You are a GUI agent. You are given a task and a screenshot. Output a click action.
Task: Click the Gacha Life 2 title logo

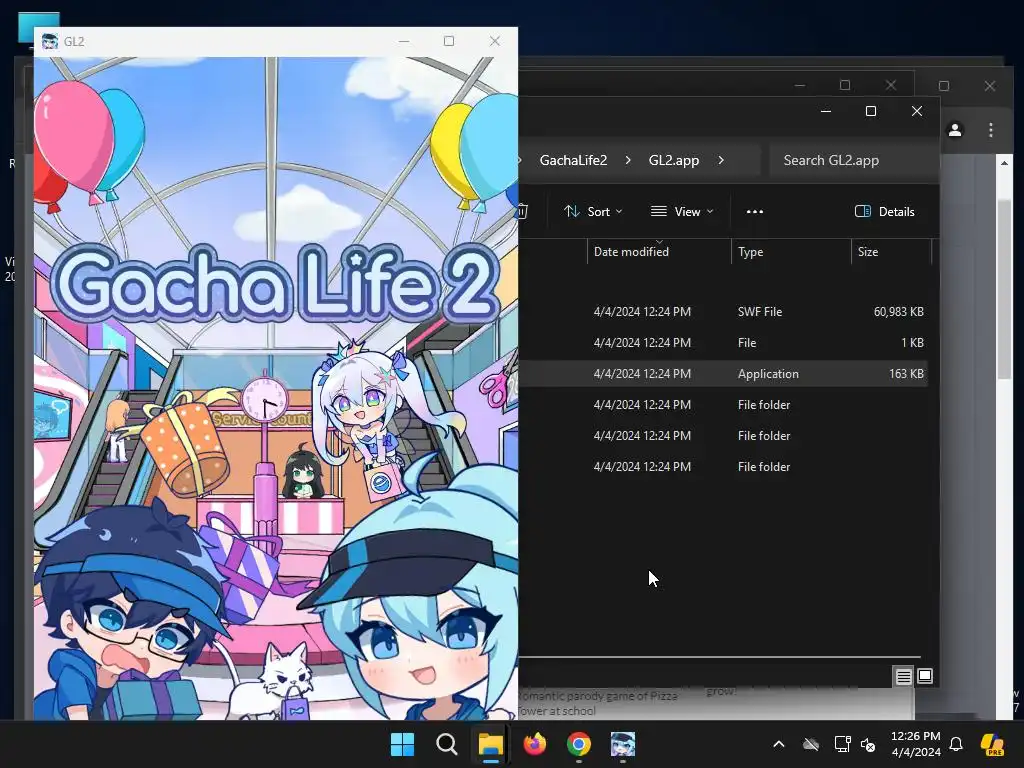[274, 284]
